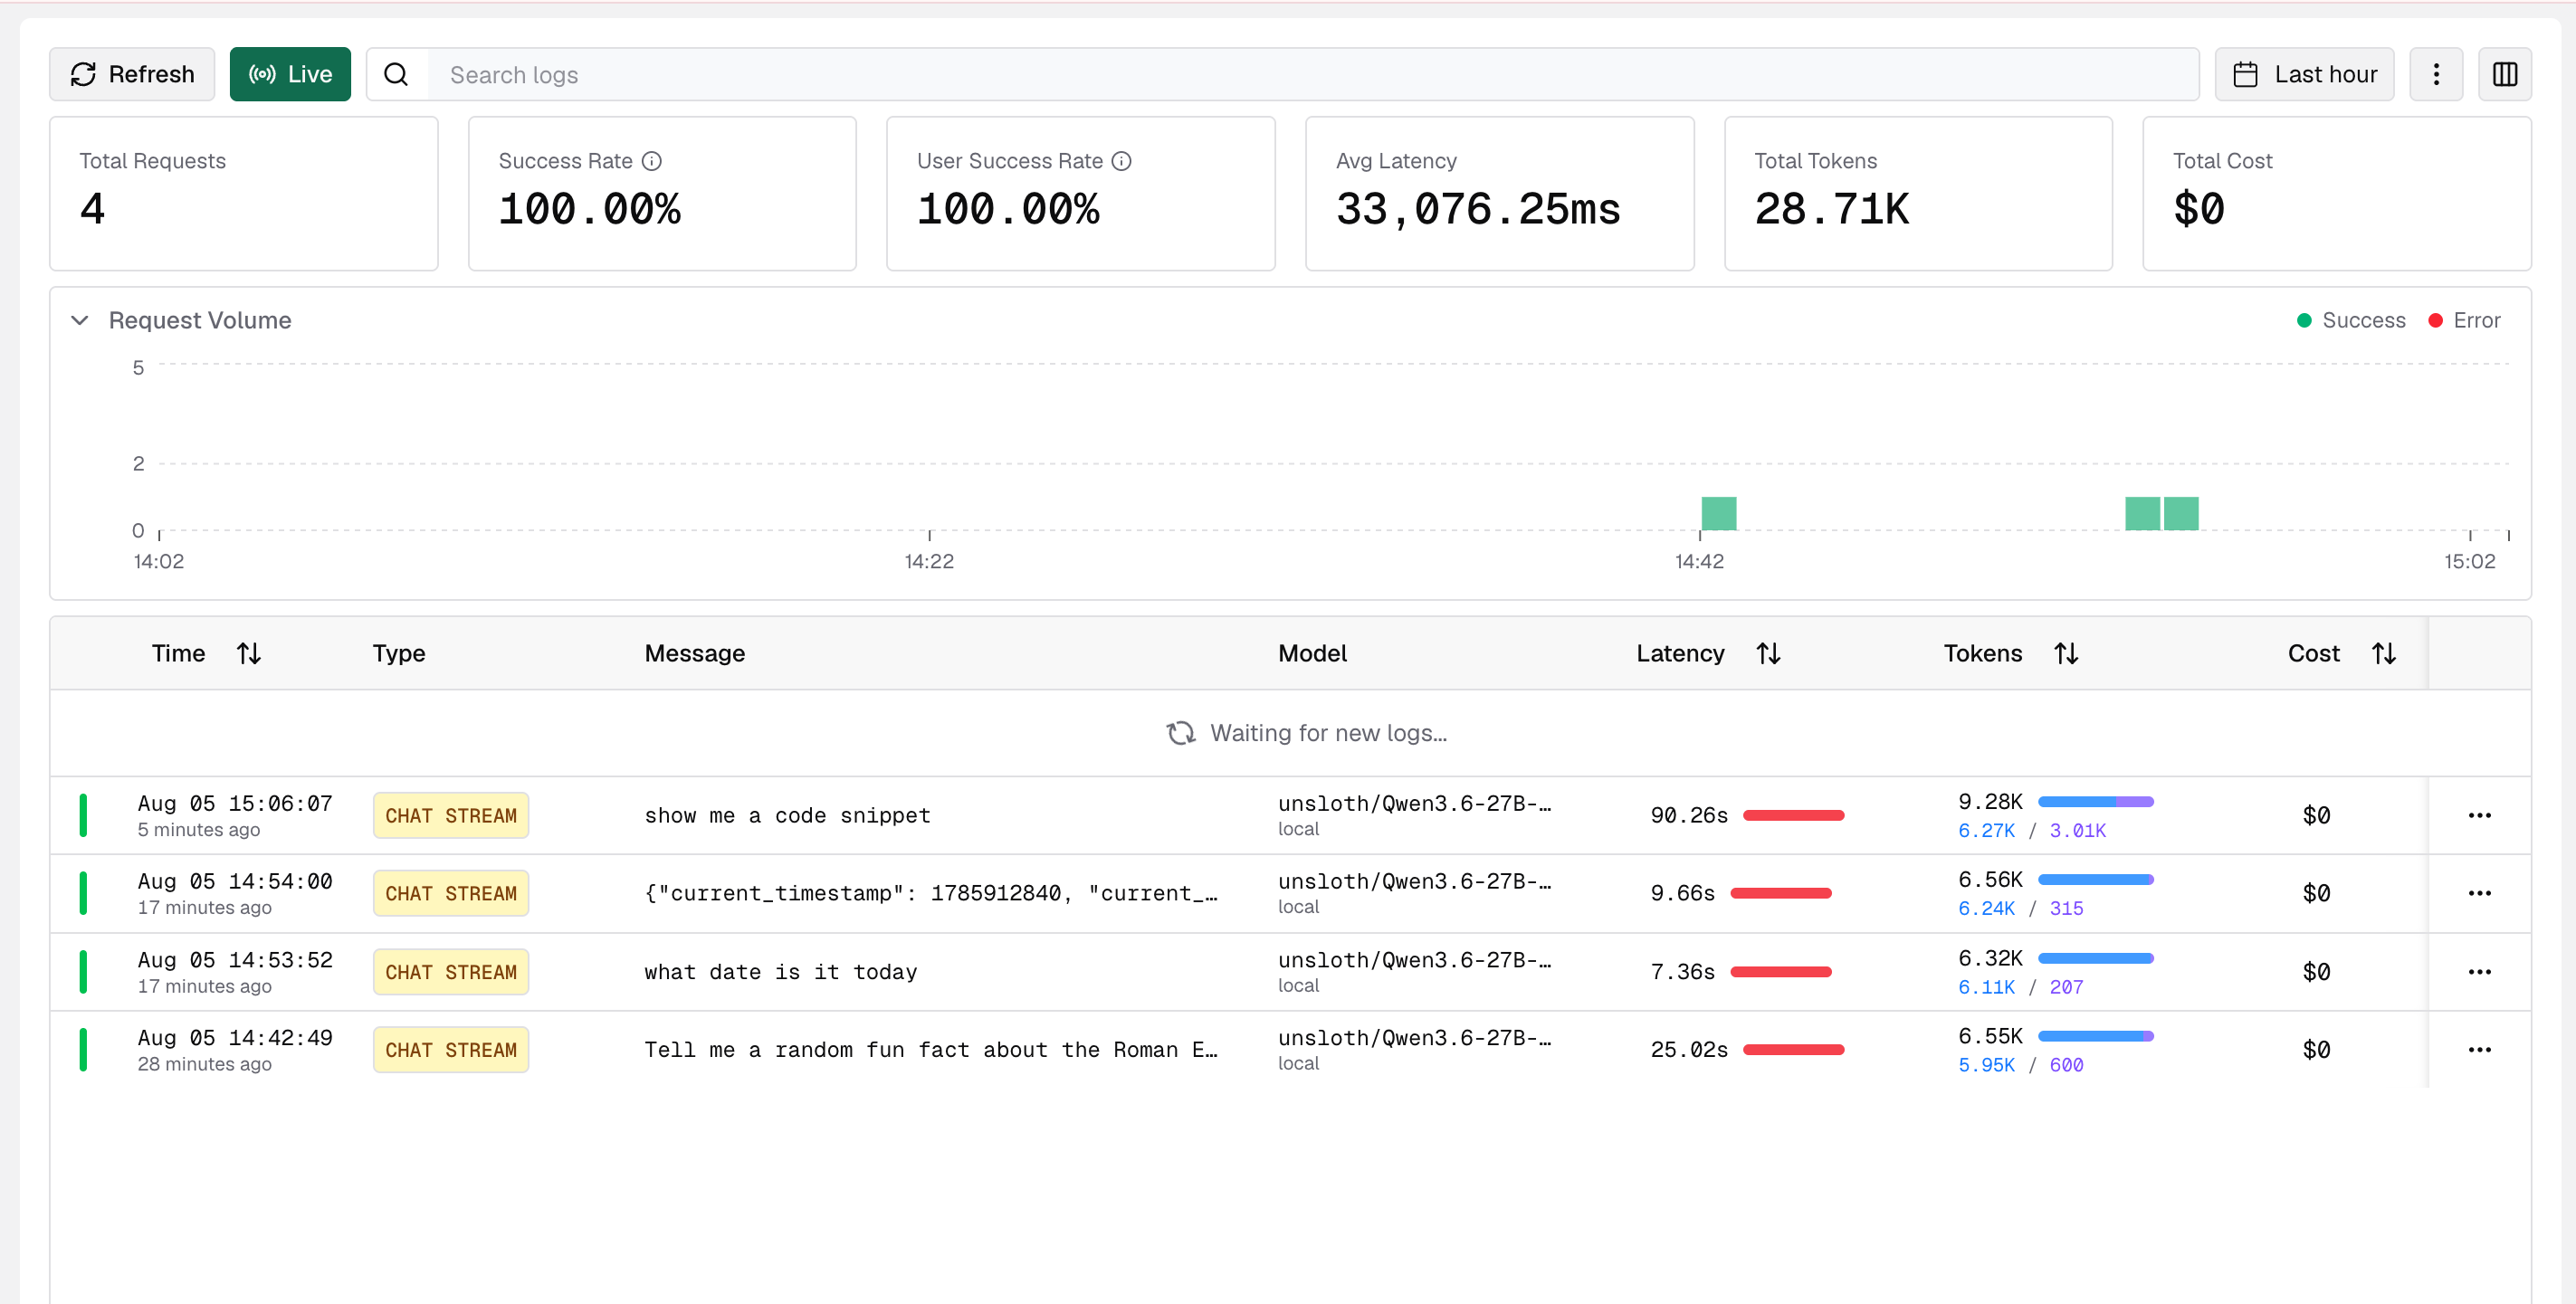Click the Waiting for new logs spinner icon
Viewport: 2576px width, 1304px height.
pos(1180,733)
